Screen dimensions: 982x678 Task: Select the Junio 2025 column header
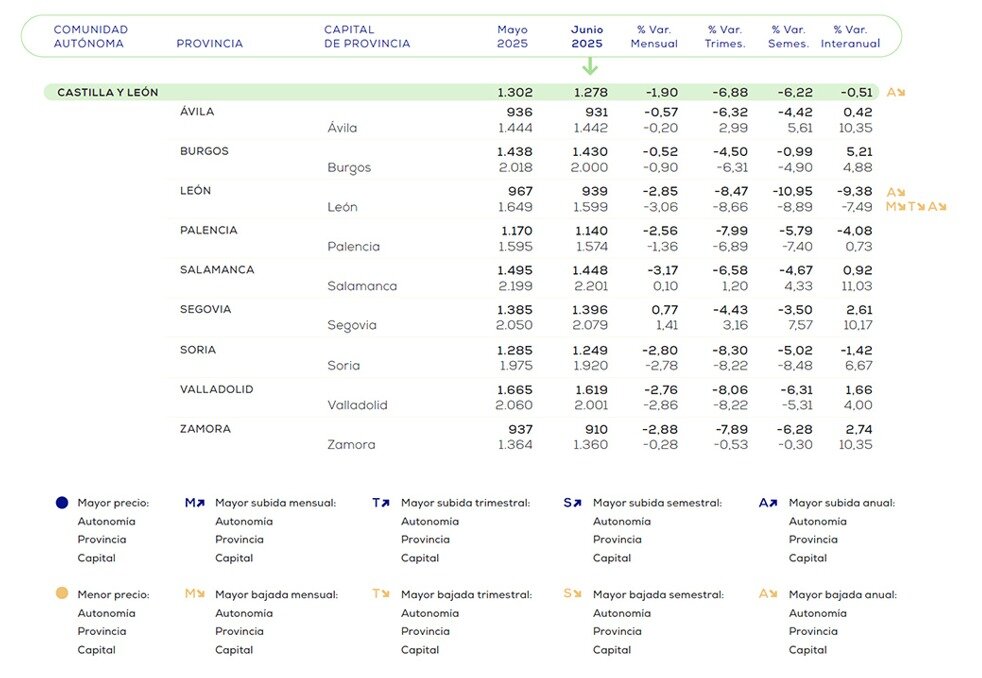[x=587, y=35]
